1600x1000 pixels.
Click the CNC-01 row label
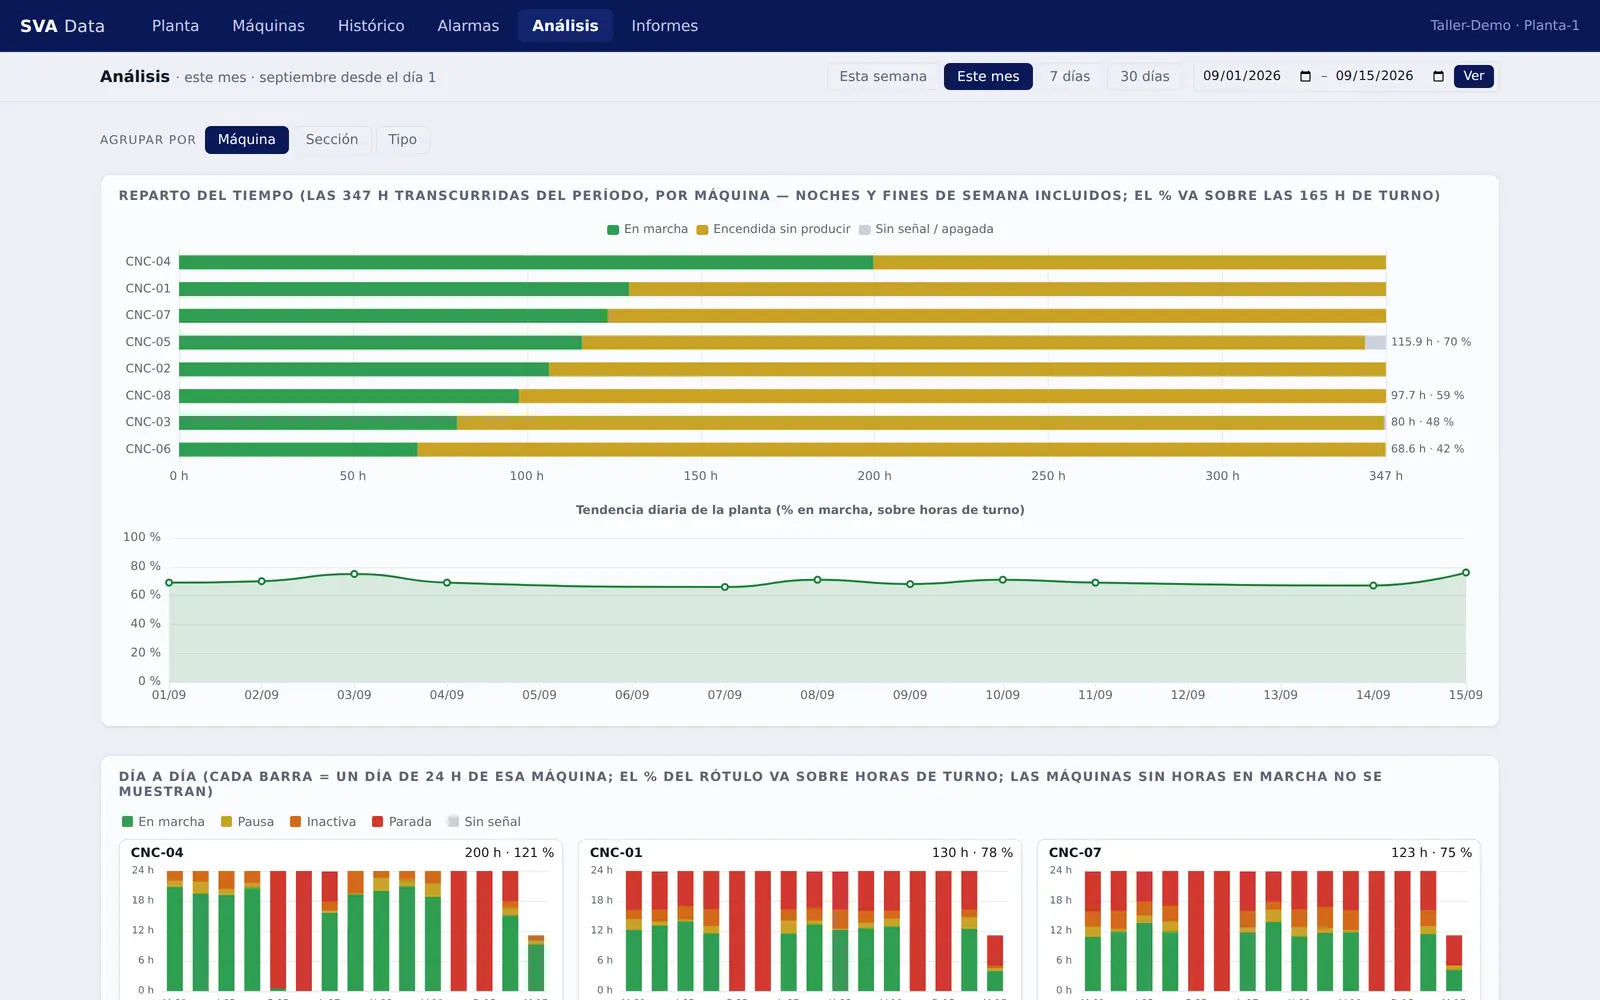pyautogui.click(x=148, y=288)
